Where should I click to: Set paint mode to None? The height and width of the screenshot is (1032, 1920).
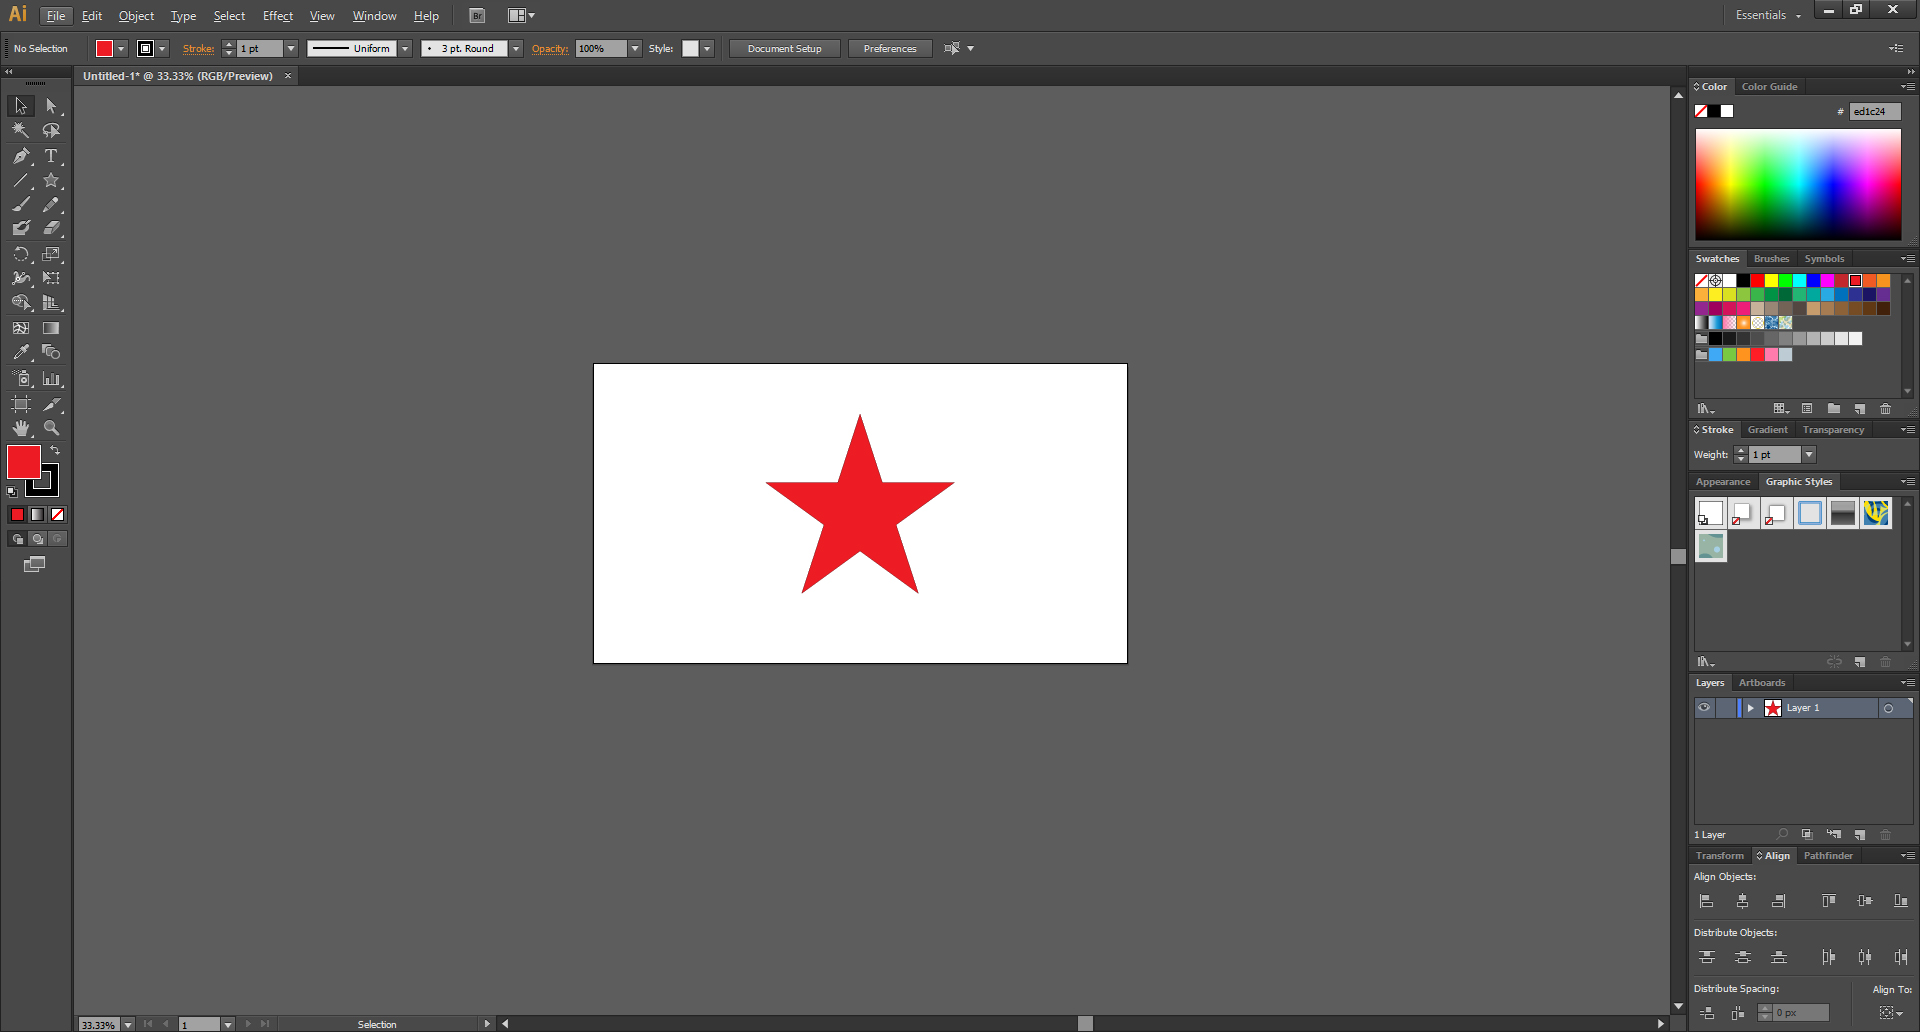pyautogui.click(x=57, y=514)
